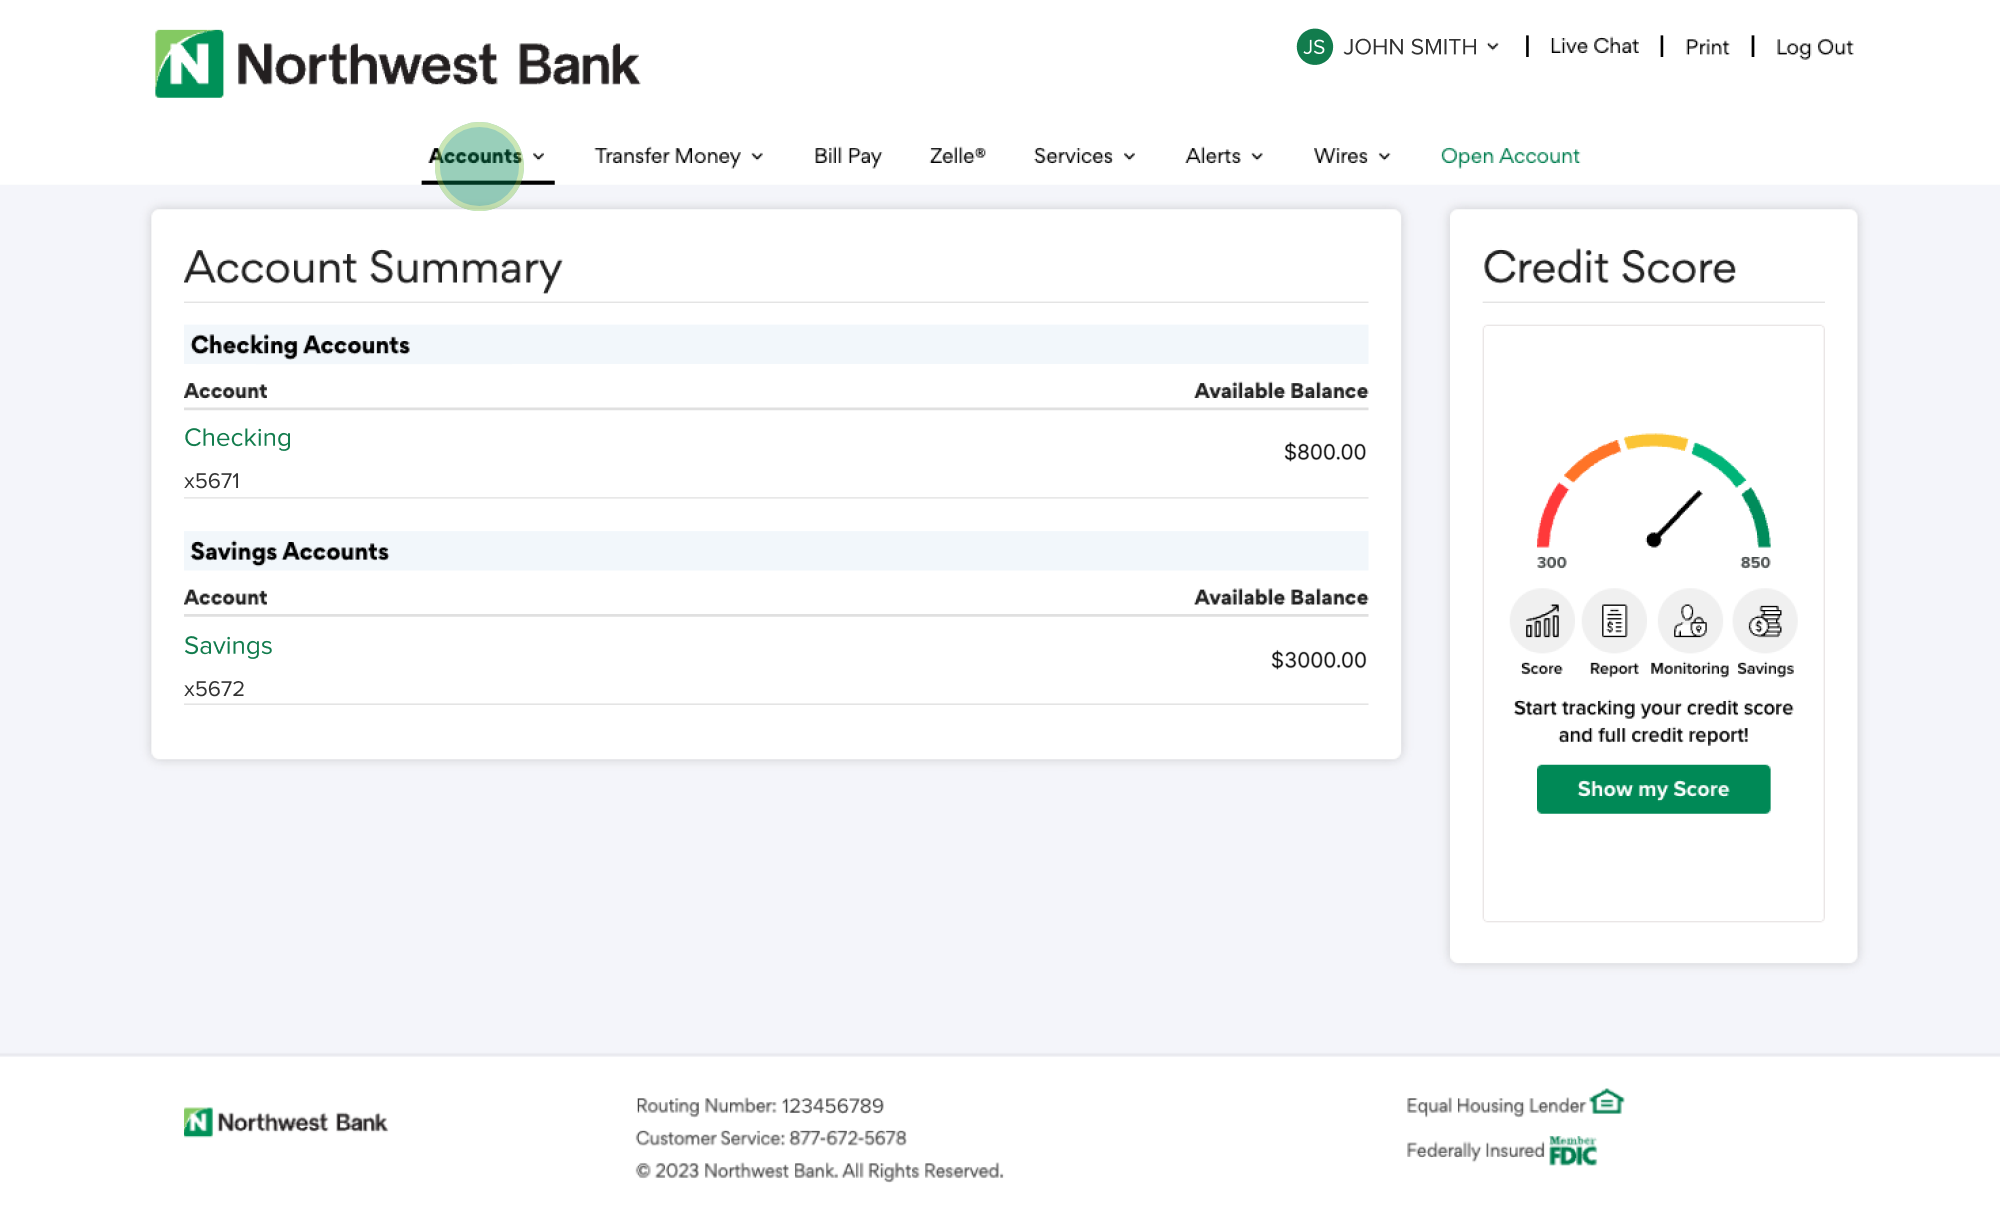The image size is (2000, 1220).
Task: Click the credit score gauge meter
Action: coord(1653,495)
